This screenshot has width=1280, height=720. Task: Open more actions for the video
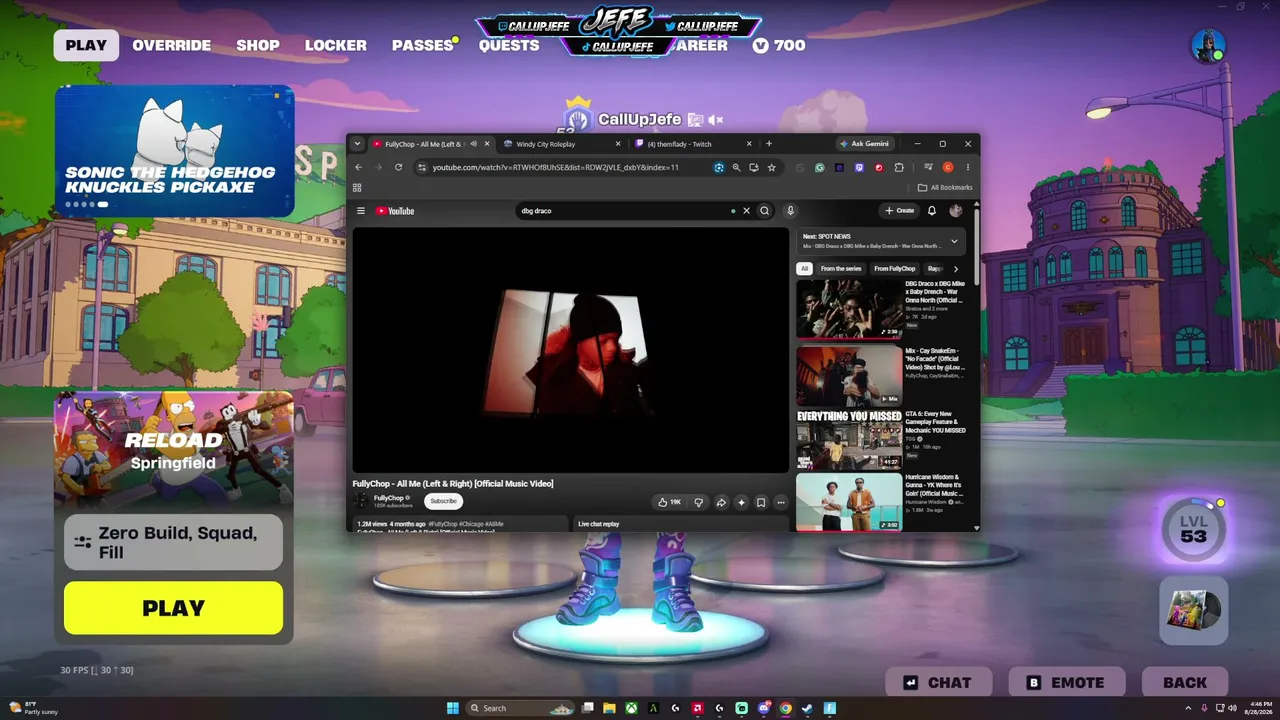pos(781,502)
